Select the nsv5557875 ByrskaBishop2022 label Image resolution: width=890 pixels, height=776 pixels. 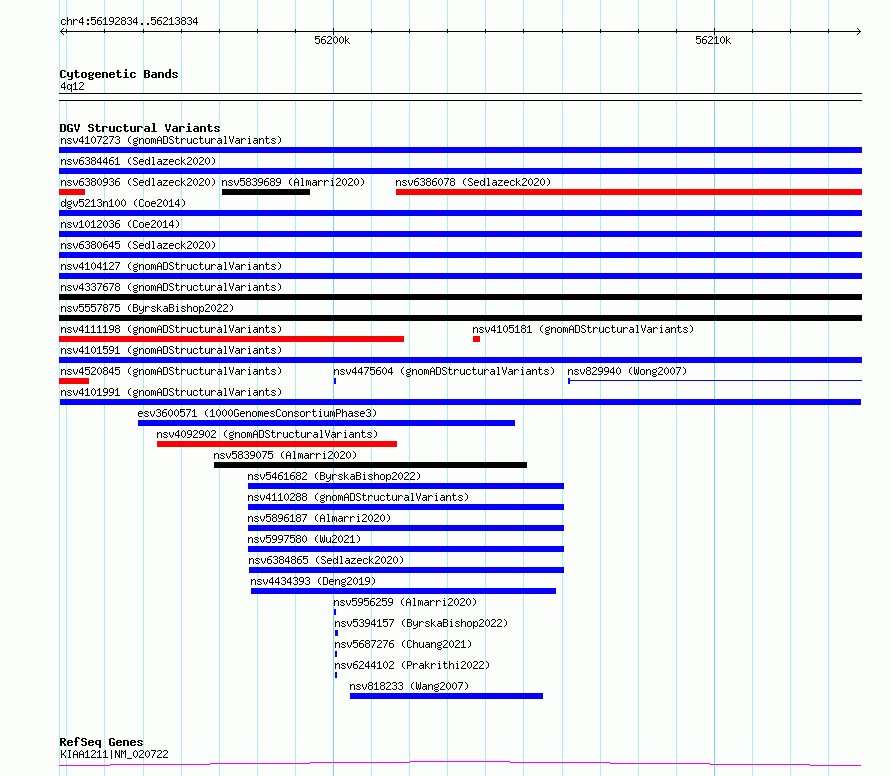coord(147,308)
